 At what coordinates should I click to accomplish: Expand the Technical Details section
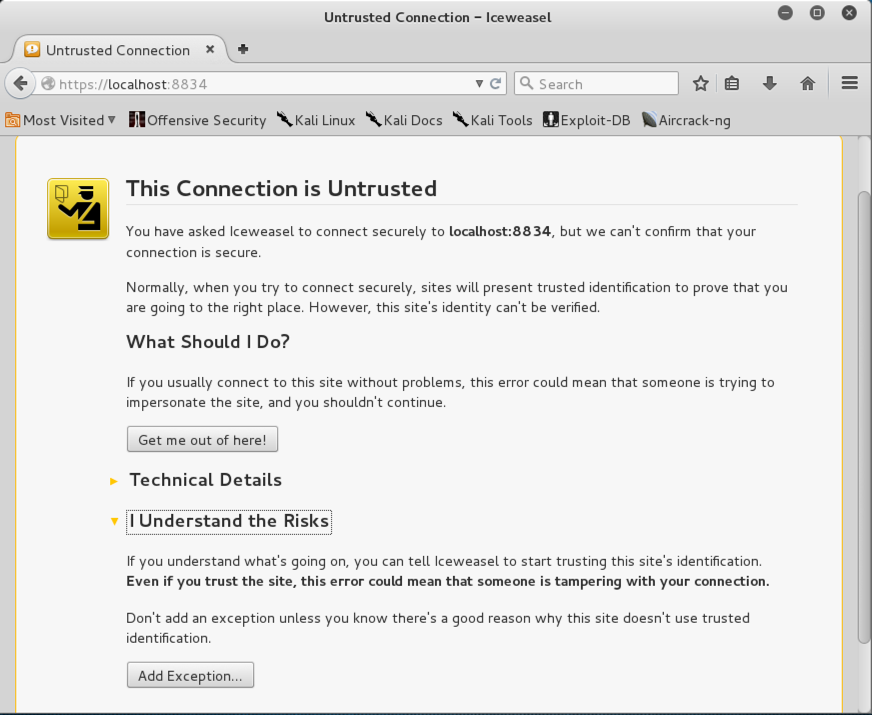[x=205, y=480]
